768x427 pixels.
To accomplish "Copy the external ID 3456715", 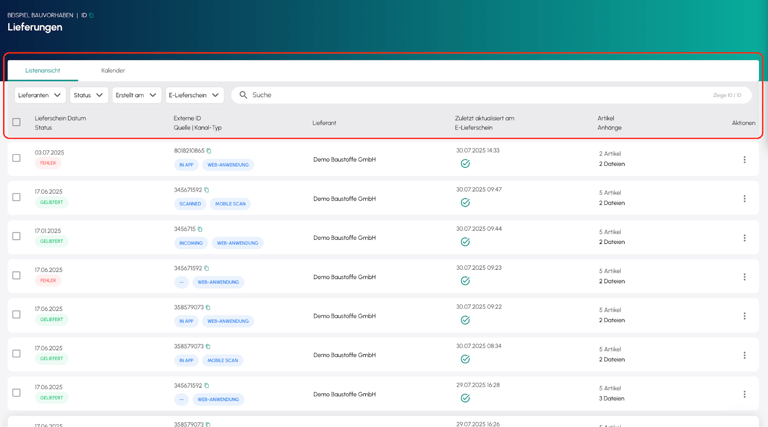I will (x=200, y=229).
